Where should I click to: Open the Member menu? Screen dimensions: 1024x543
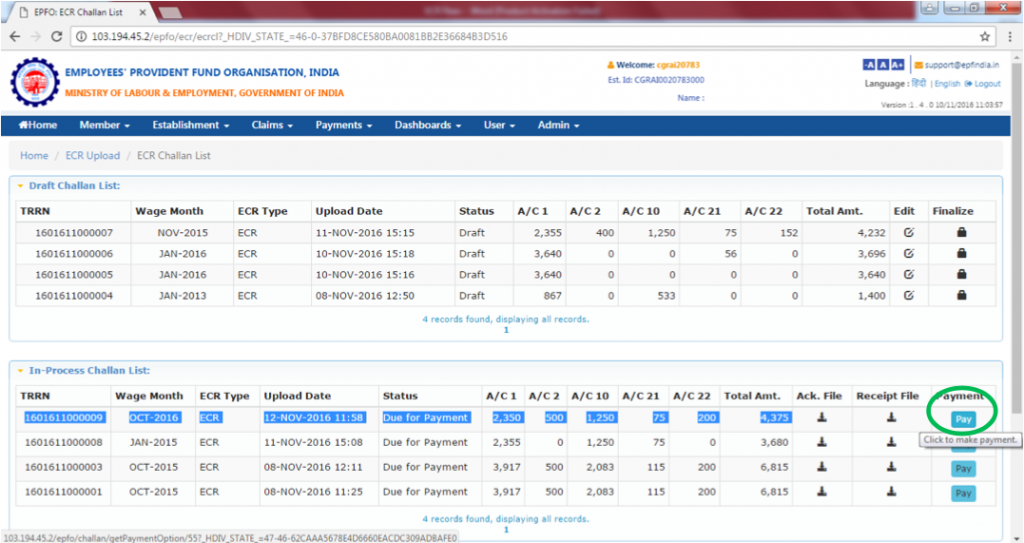pyautogui.click(x=105, y=125)
